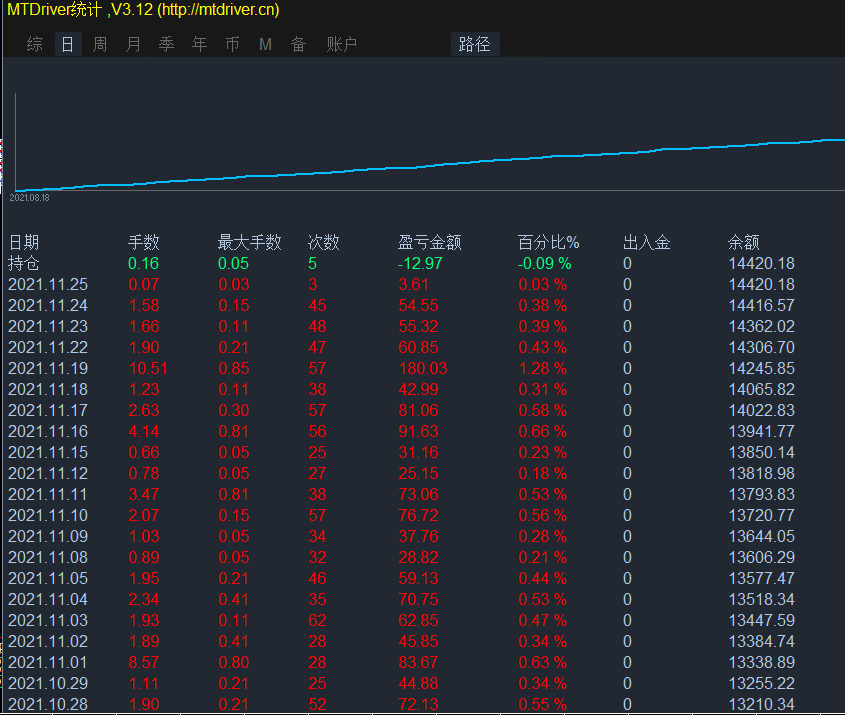This screenshot has height=715, width=845.
Task: Click the 180.03 profit amount
Action: click(x=423, y=369)
